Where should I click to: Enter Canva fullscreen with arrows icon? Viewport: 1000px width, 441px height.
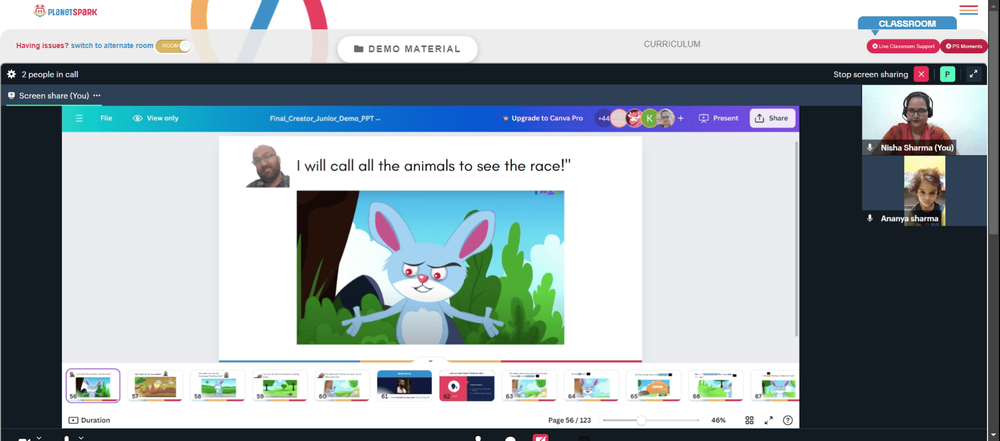(x=768, y=420)
